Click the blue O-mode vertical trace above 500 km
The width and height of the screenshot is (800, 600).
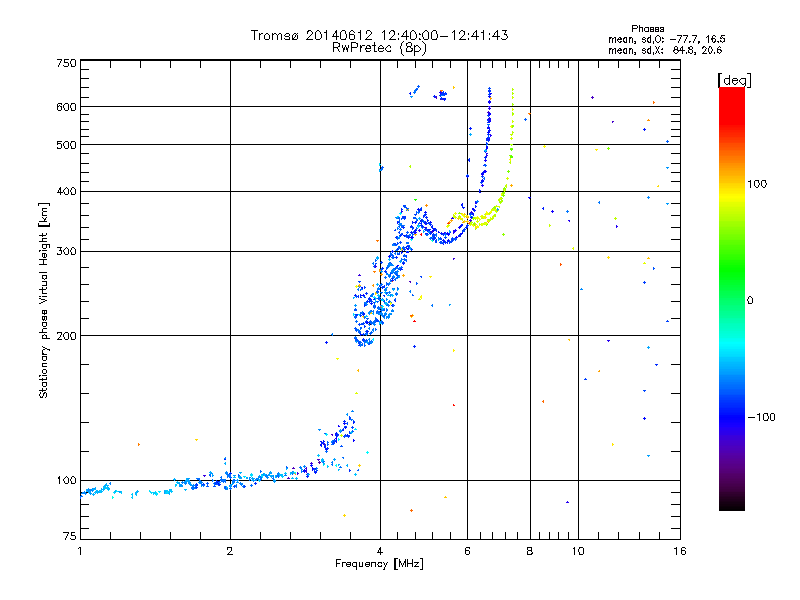(x=489, y=117)
